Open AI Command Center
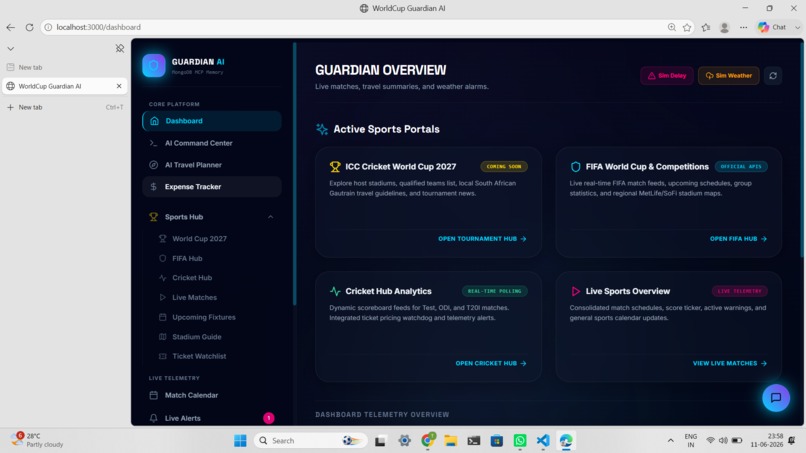 click(x=212, y=143)
